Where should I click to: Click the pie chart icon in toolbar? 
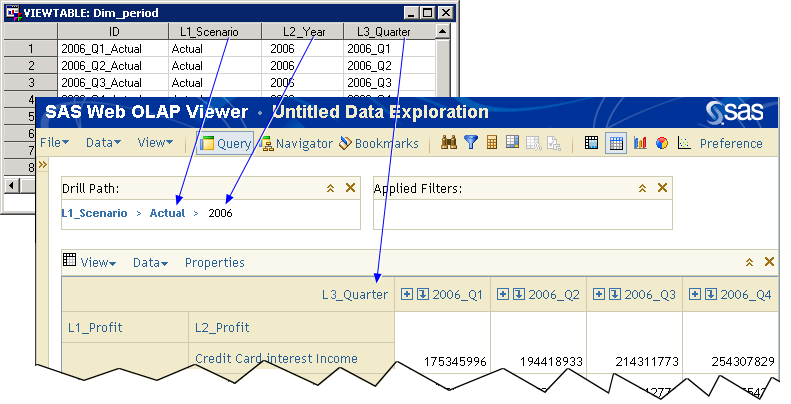click(661, 143)
